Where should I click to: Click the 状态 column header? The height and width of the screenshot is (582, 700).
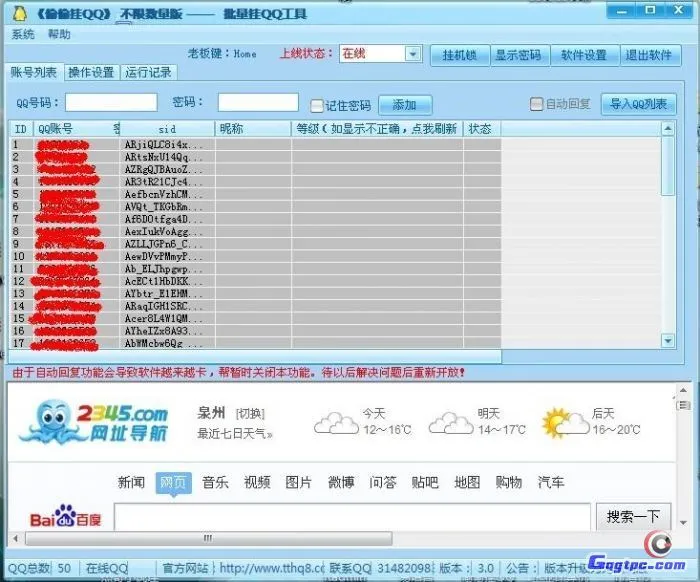482,129
